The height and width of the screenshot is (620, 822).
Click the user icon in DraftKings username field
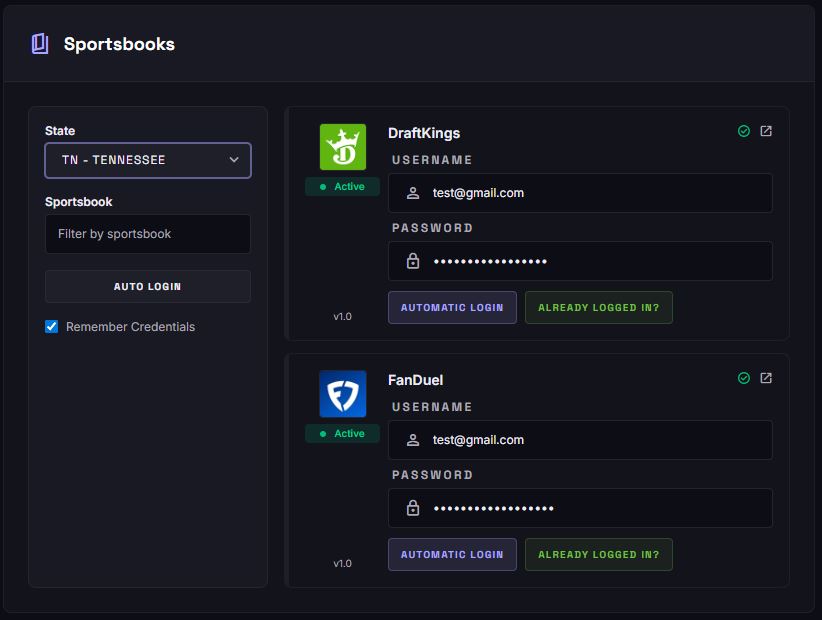[x=413, y=193]
